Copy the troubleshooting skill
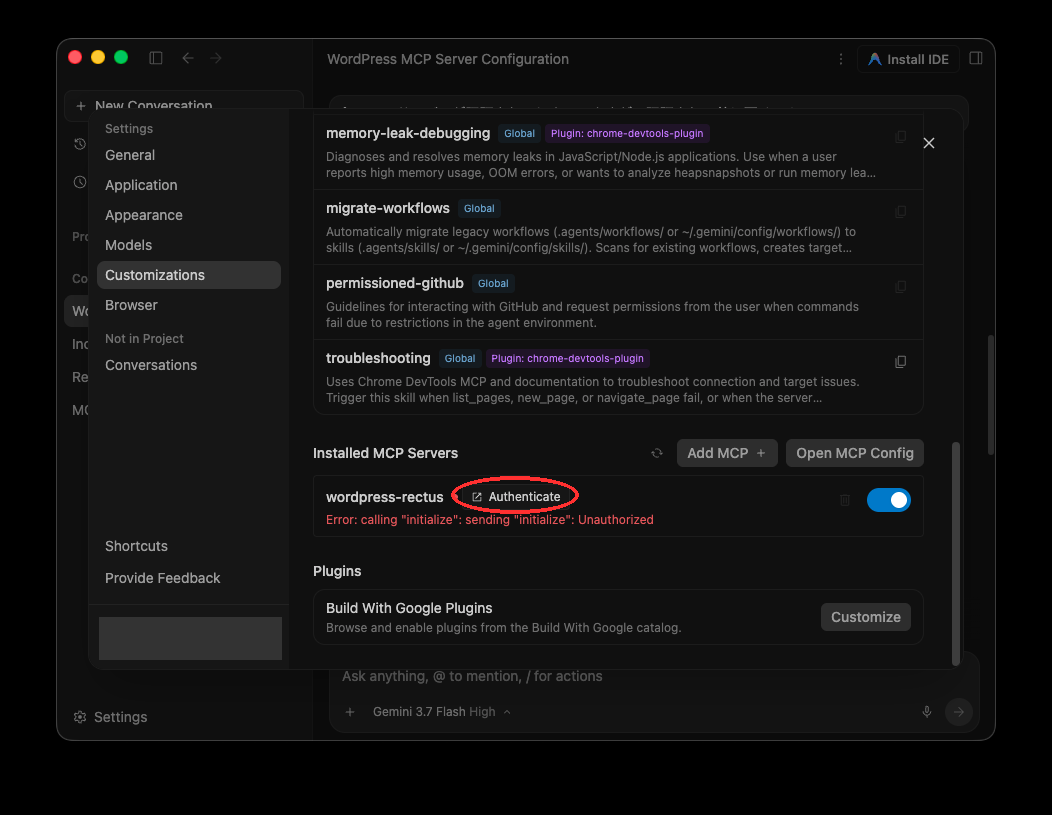Viewport: 1052px width, 815px height. 900,362
